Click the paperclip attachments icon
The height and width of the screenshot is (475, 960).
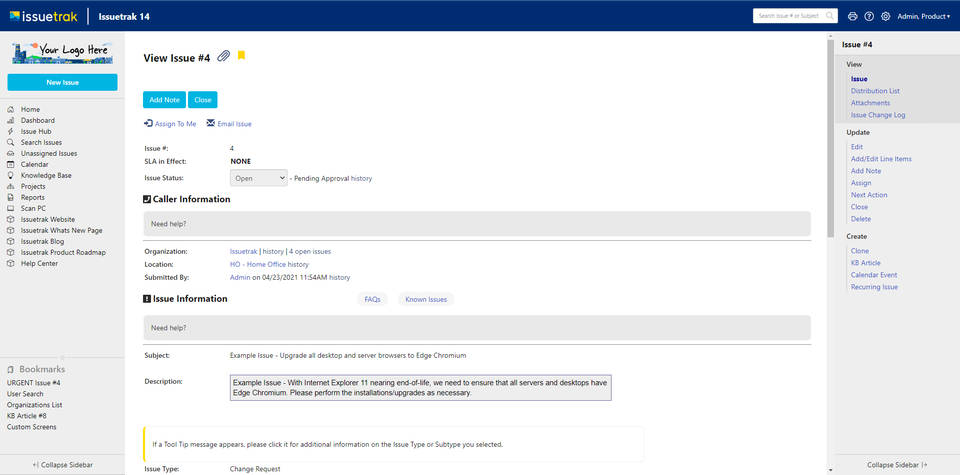coord(223,57)
